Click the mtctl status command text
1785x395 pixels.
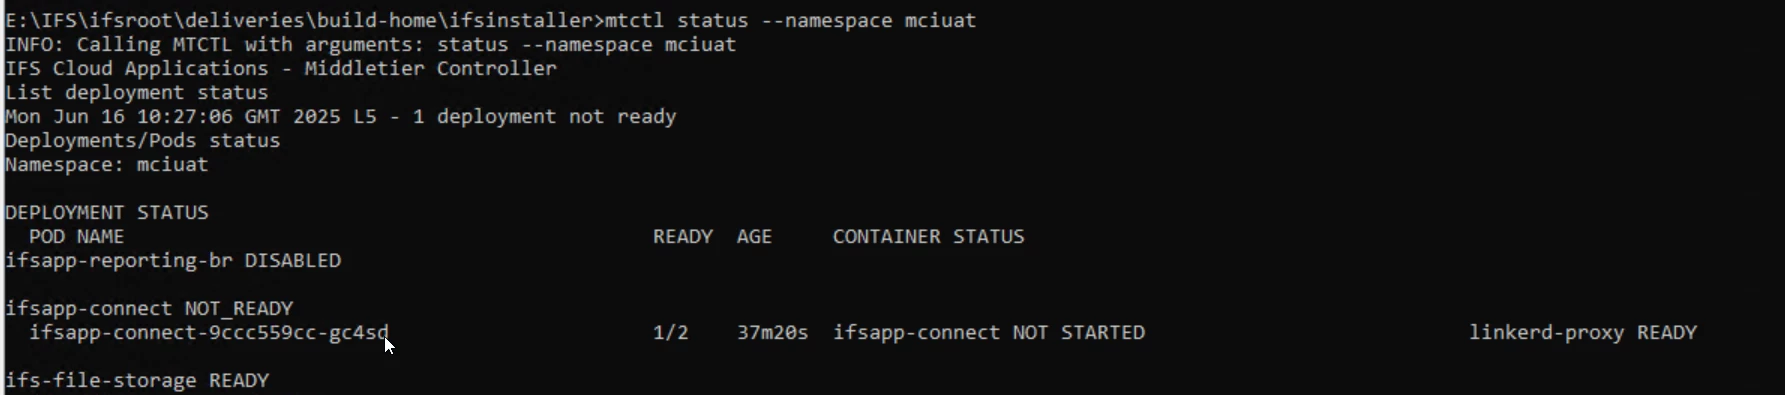(x=790, y=20)
